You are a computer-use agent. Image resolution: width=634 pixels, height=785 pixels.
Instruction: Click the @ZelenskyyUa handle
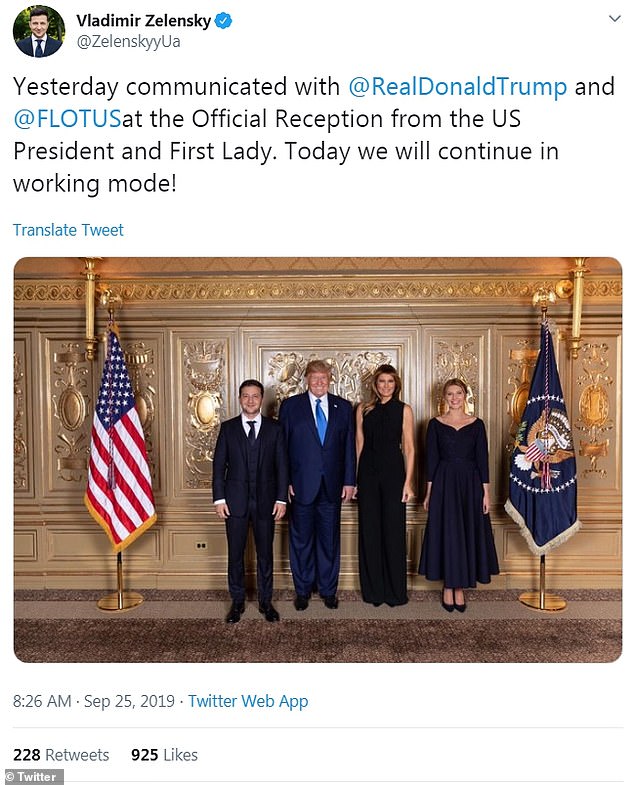tap(128, 43)
